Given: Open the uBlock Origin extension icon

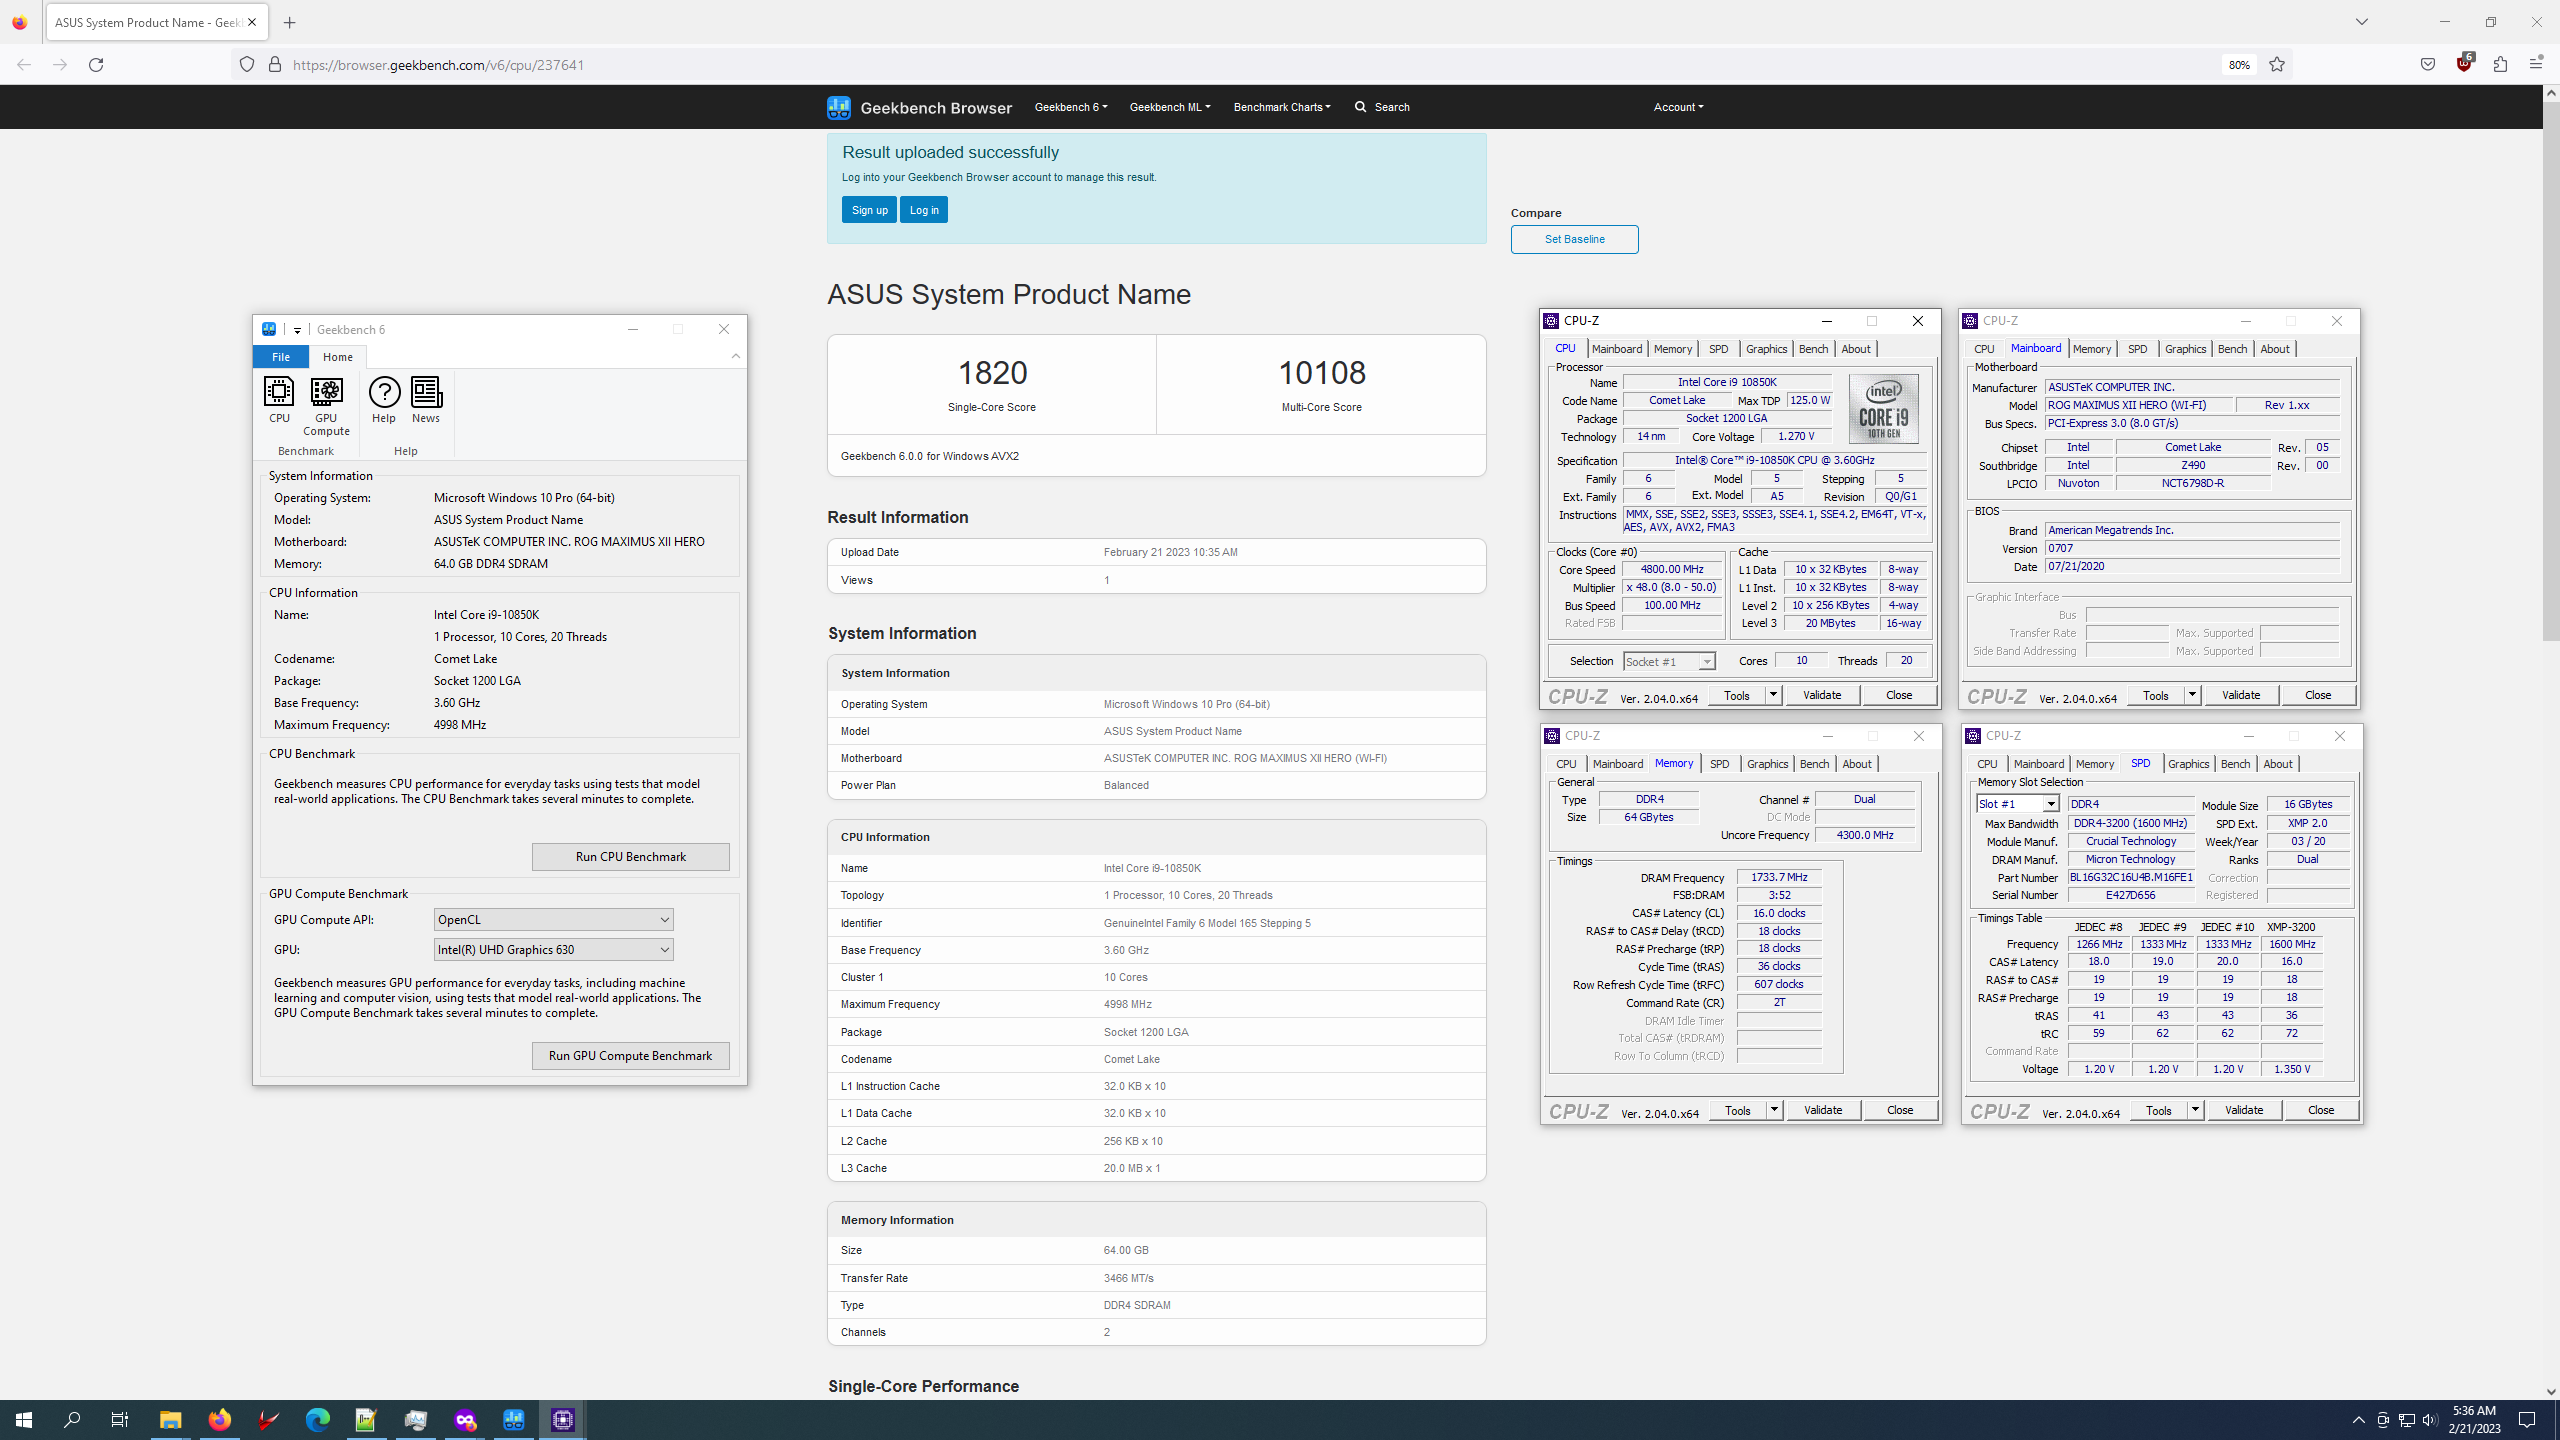Looking at the screenshot, I should (x=2464, y=64).
